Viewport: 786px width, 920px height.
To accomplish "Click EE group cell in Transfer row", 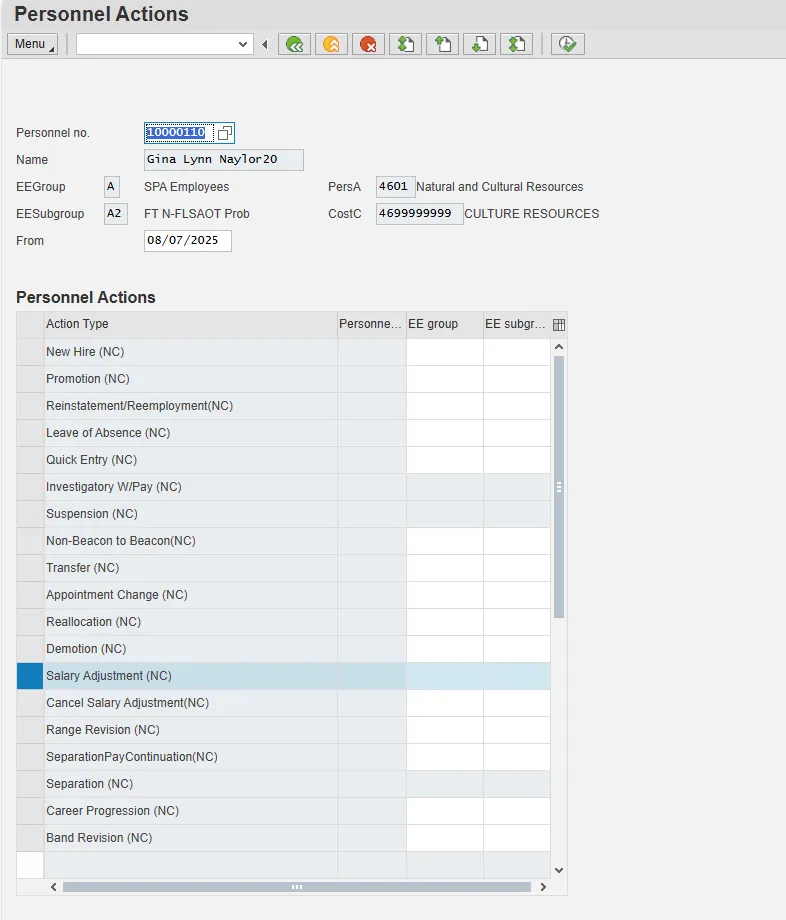I will [x=445, y=568].
